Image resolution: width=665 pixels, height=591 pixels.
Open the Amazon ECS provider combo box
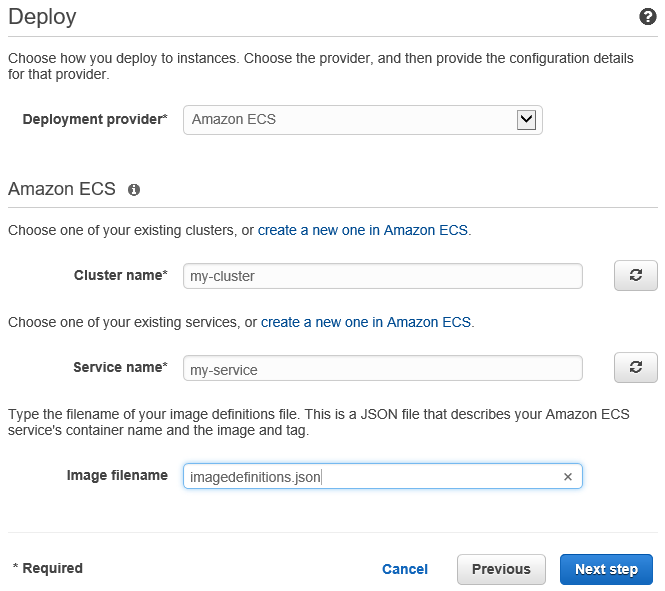350,120
